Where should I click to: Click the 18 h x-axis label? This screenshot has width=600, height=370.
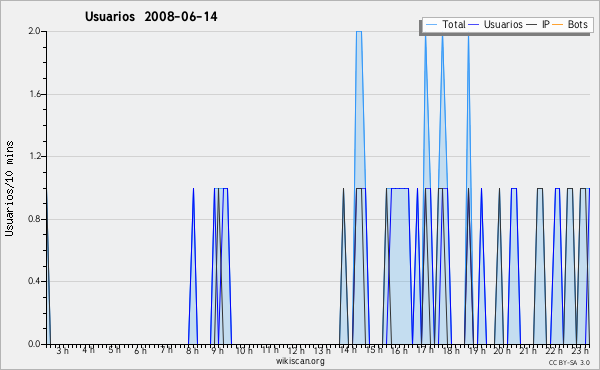(451, 351)
